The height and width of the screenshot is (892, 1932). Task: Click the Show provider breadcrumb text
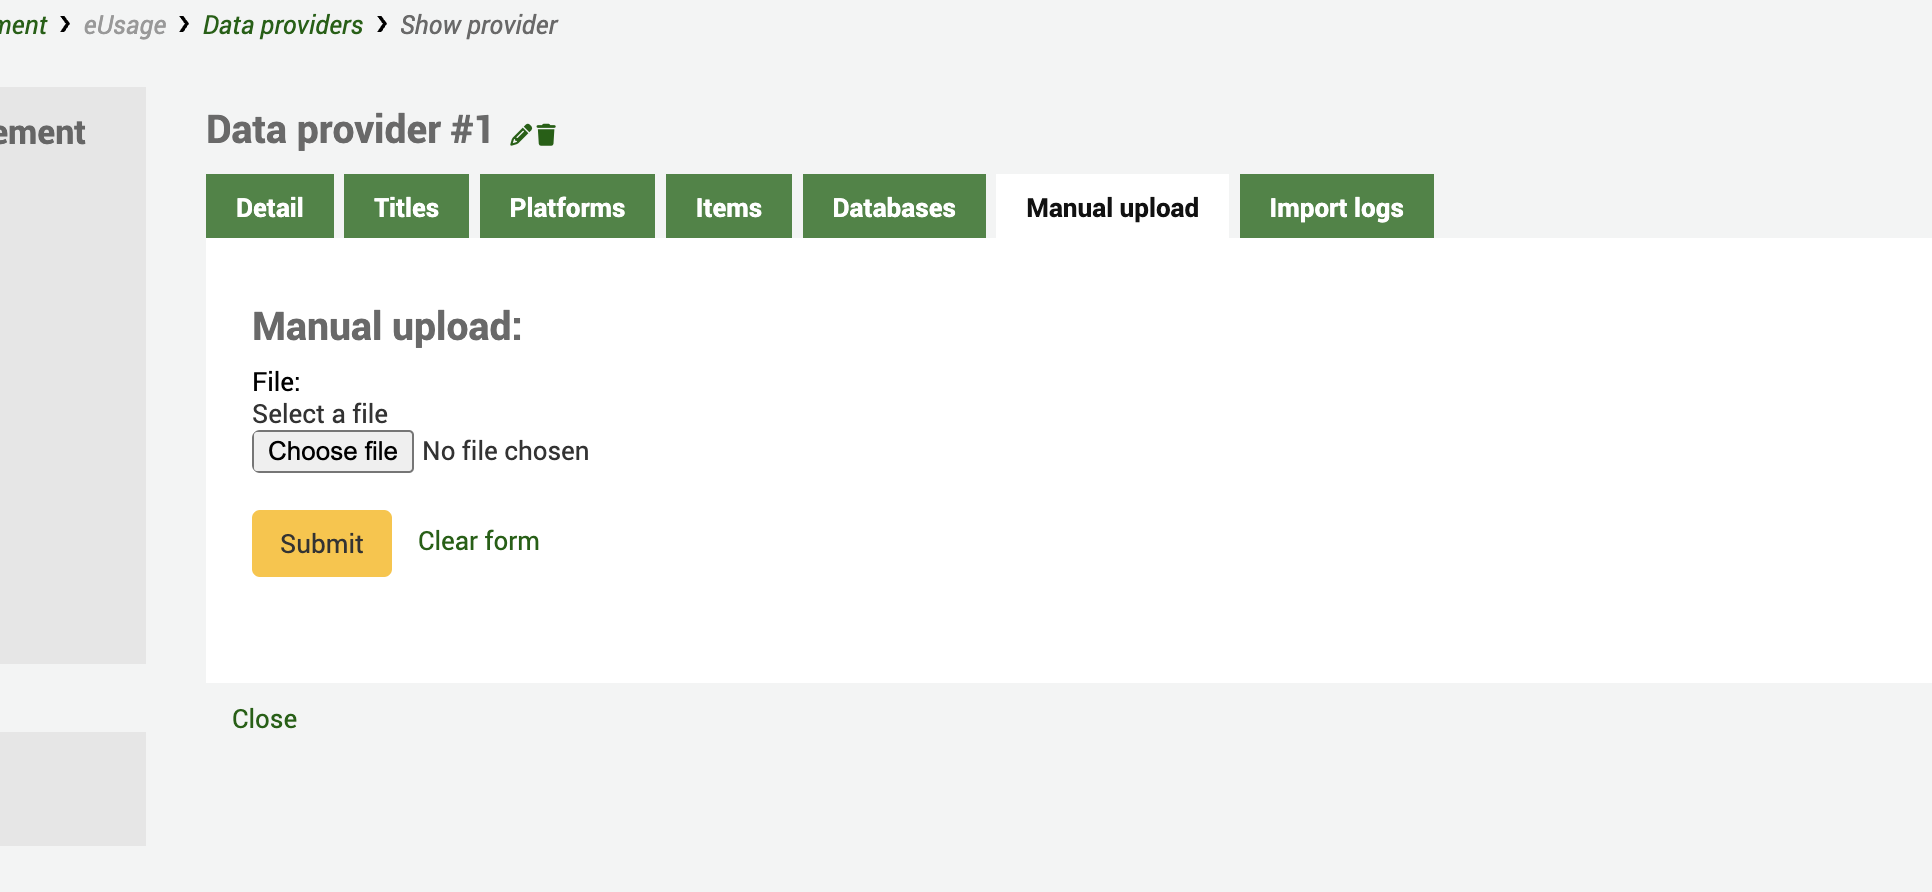478,25
